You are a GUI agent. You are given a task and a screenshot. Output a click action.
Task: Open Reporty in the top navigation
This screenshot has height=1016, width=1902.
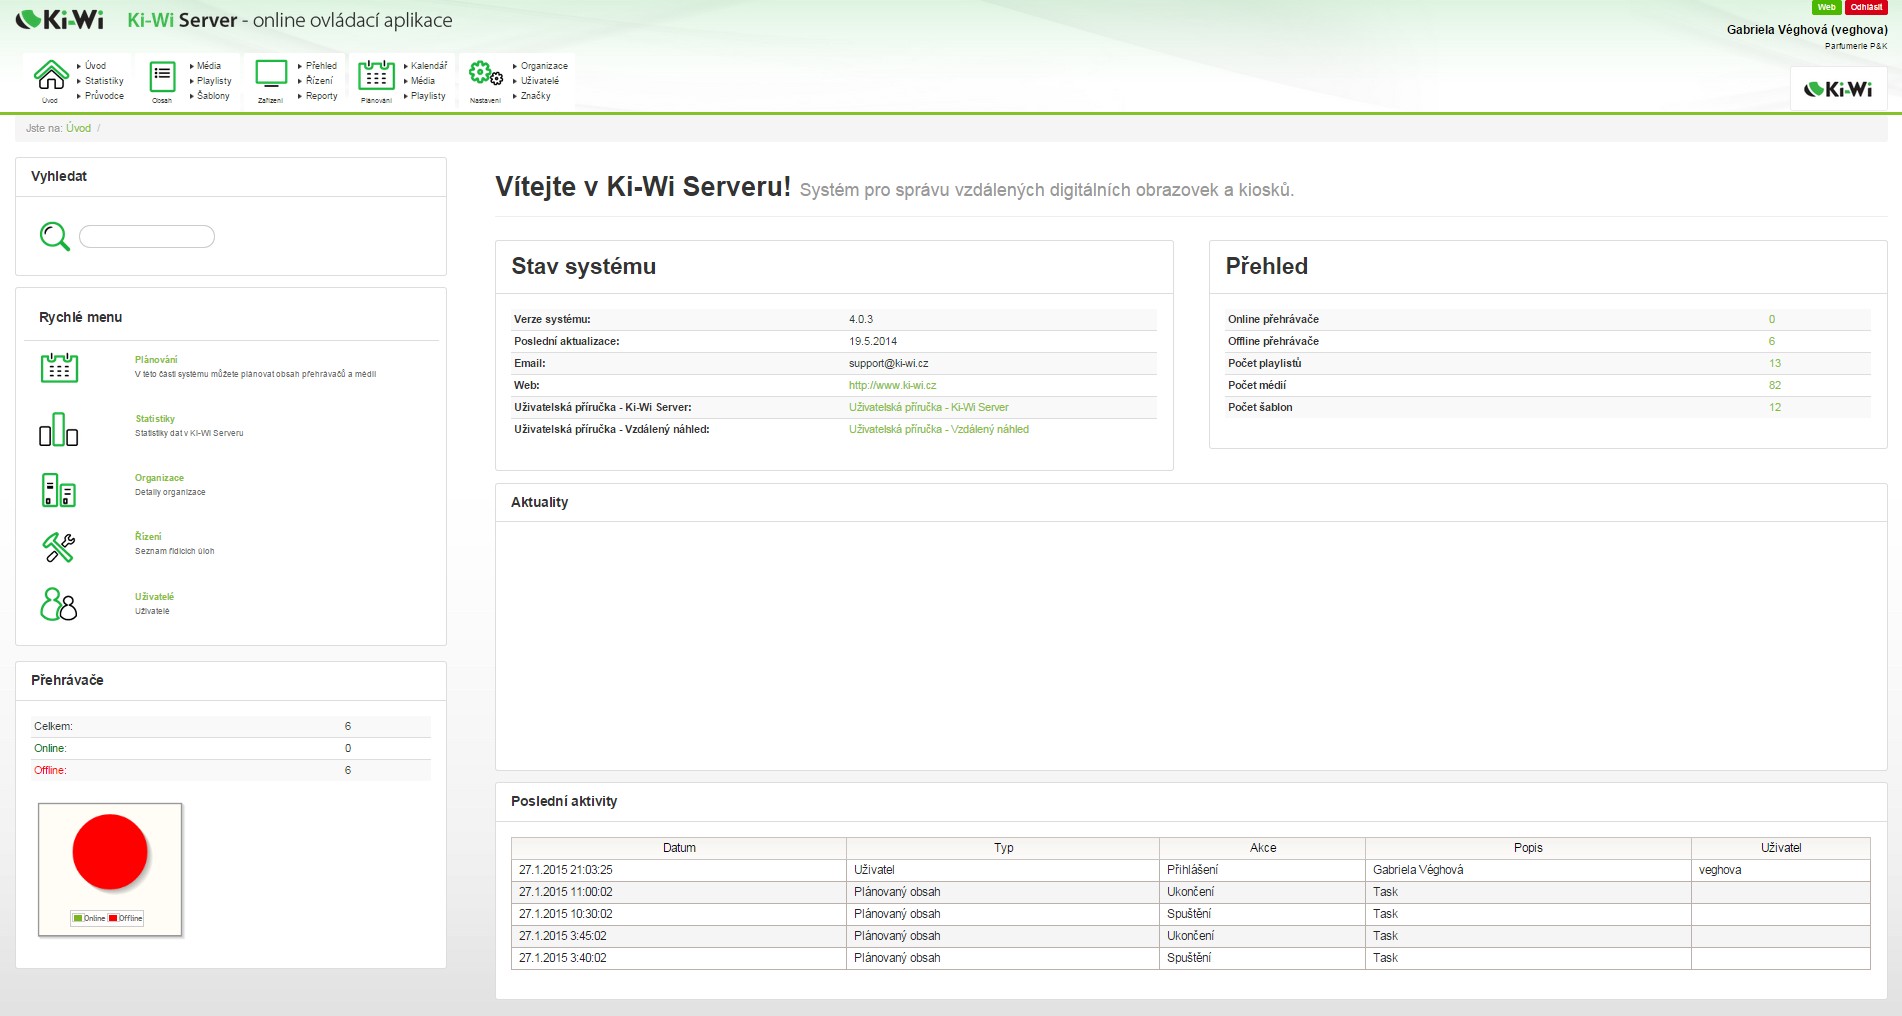(x=321, y=96)
